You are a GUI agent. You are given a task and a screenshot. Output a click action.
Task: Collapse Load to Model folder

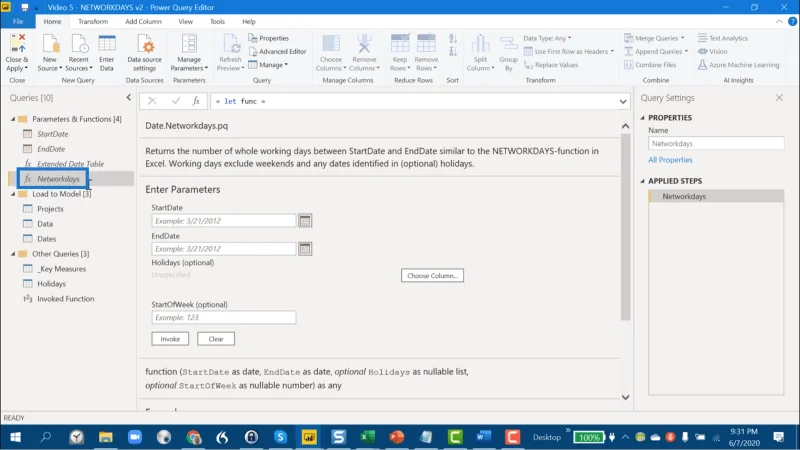tap(13, 194)
